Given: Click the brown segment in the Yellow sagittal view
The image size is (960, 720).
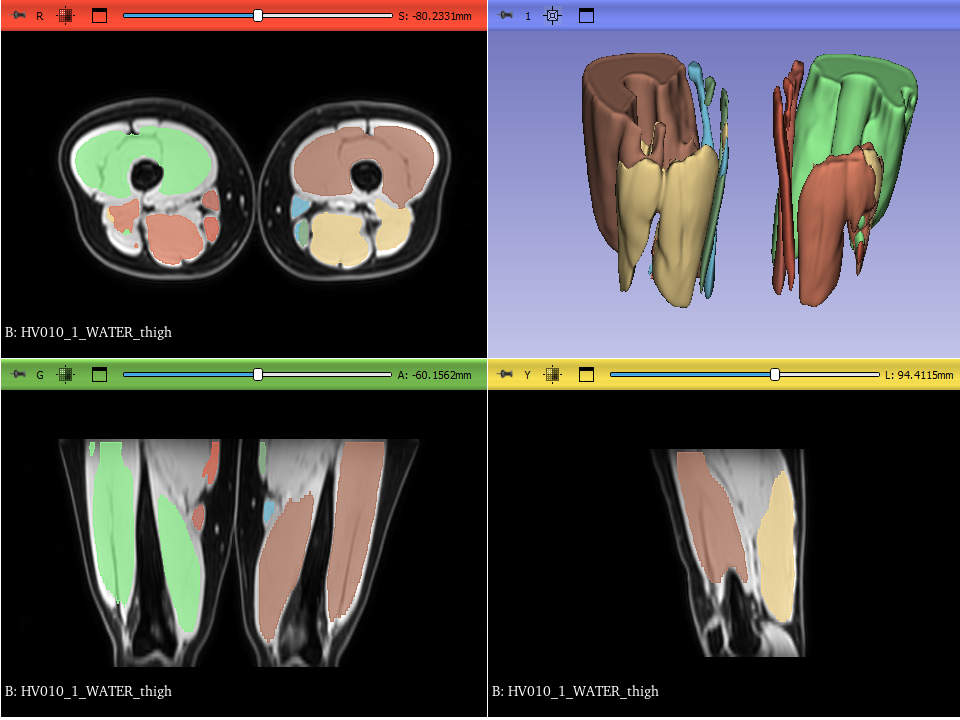Looking at the screenshot, I should coord(710,517).
